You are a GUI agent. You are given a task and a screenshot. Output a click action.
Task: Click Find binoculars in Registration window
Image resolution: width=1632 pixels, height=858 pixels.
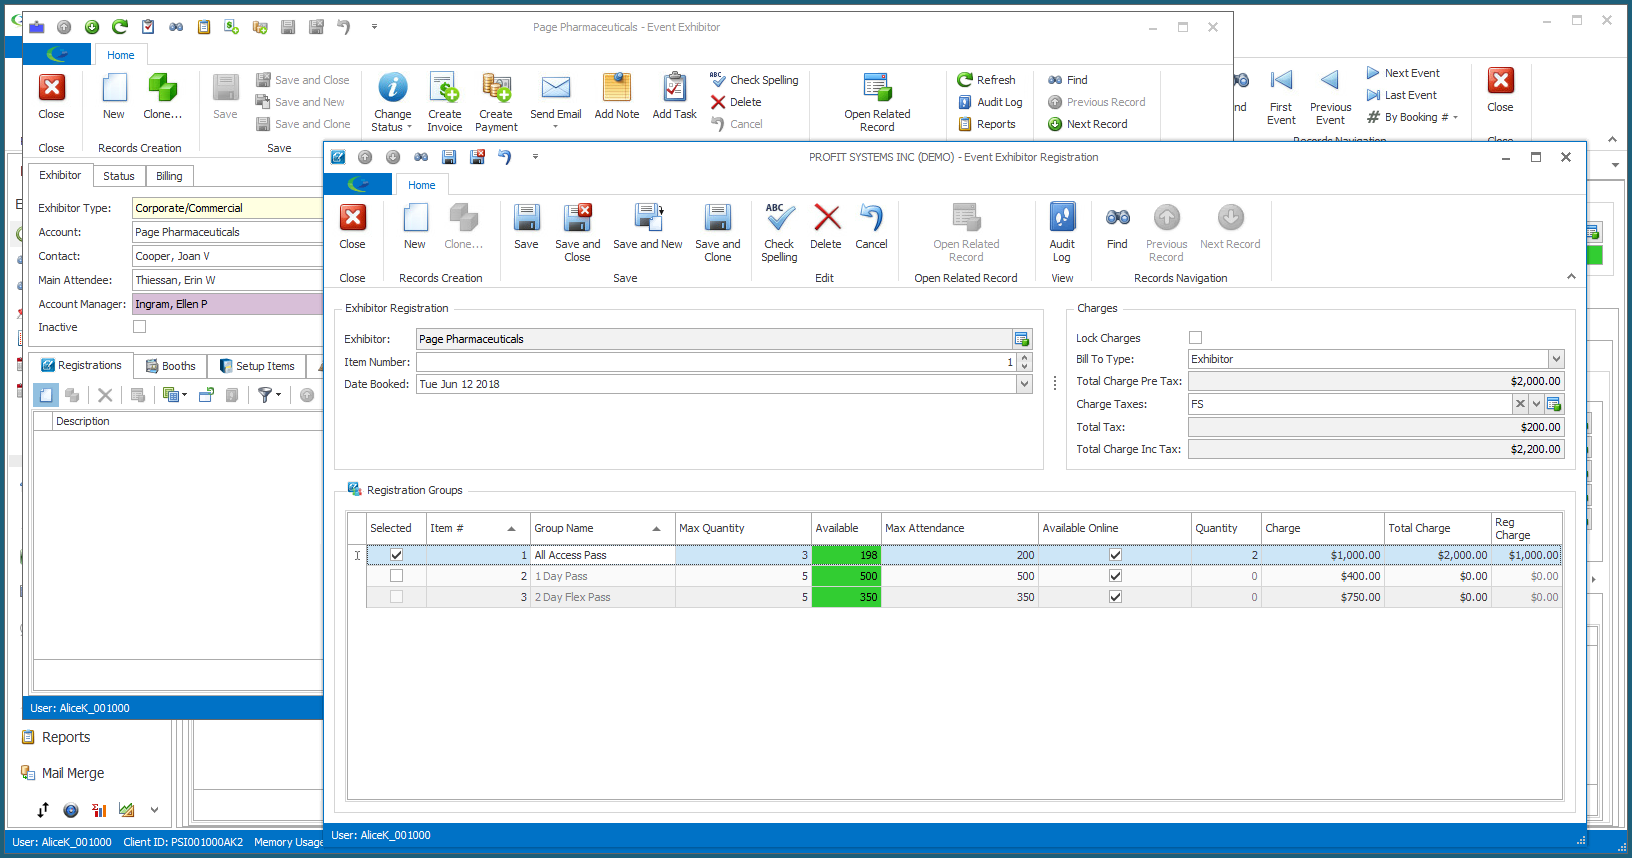click(x=1117, y=227)
